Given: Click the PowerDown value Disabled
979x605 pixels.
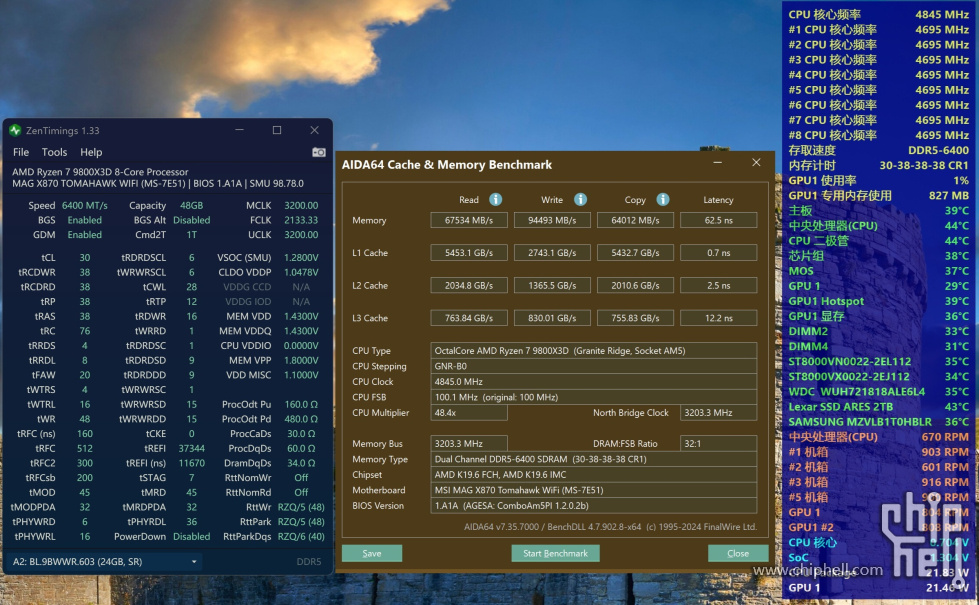Looking at the screenshot, I should point(192,536).
